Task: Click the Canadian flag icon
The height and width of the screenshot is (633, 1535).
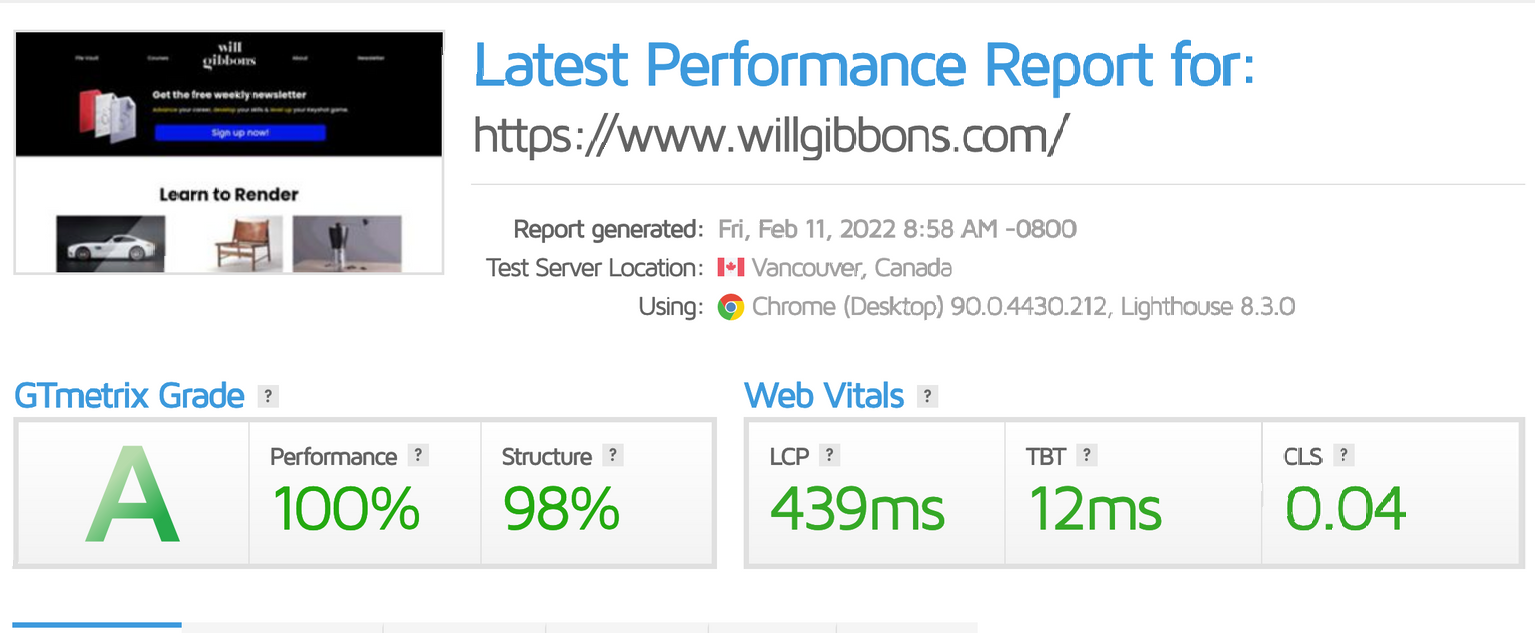Action: 731,268
